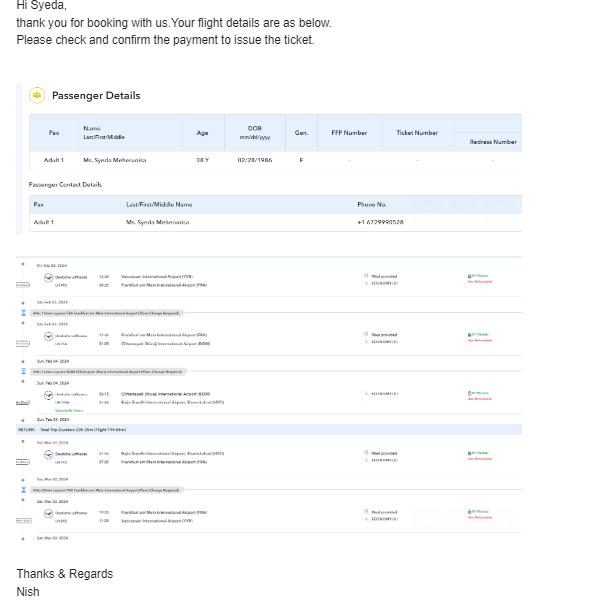Click the DOB value 02/28/1986

point(255,160)
